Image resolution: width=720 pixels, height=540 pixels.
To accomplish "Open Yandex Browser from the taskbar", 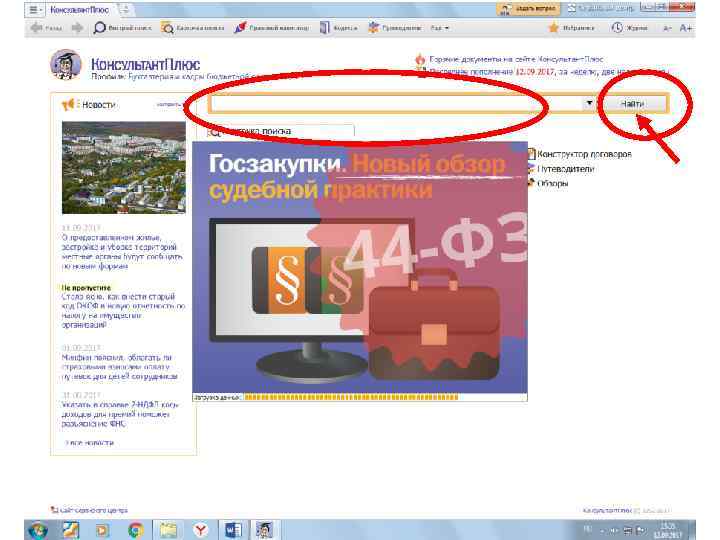I will click(x=200, y=530).
